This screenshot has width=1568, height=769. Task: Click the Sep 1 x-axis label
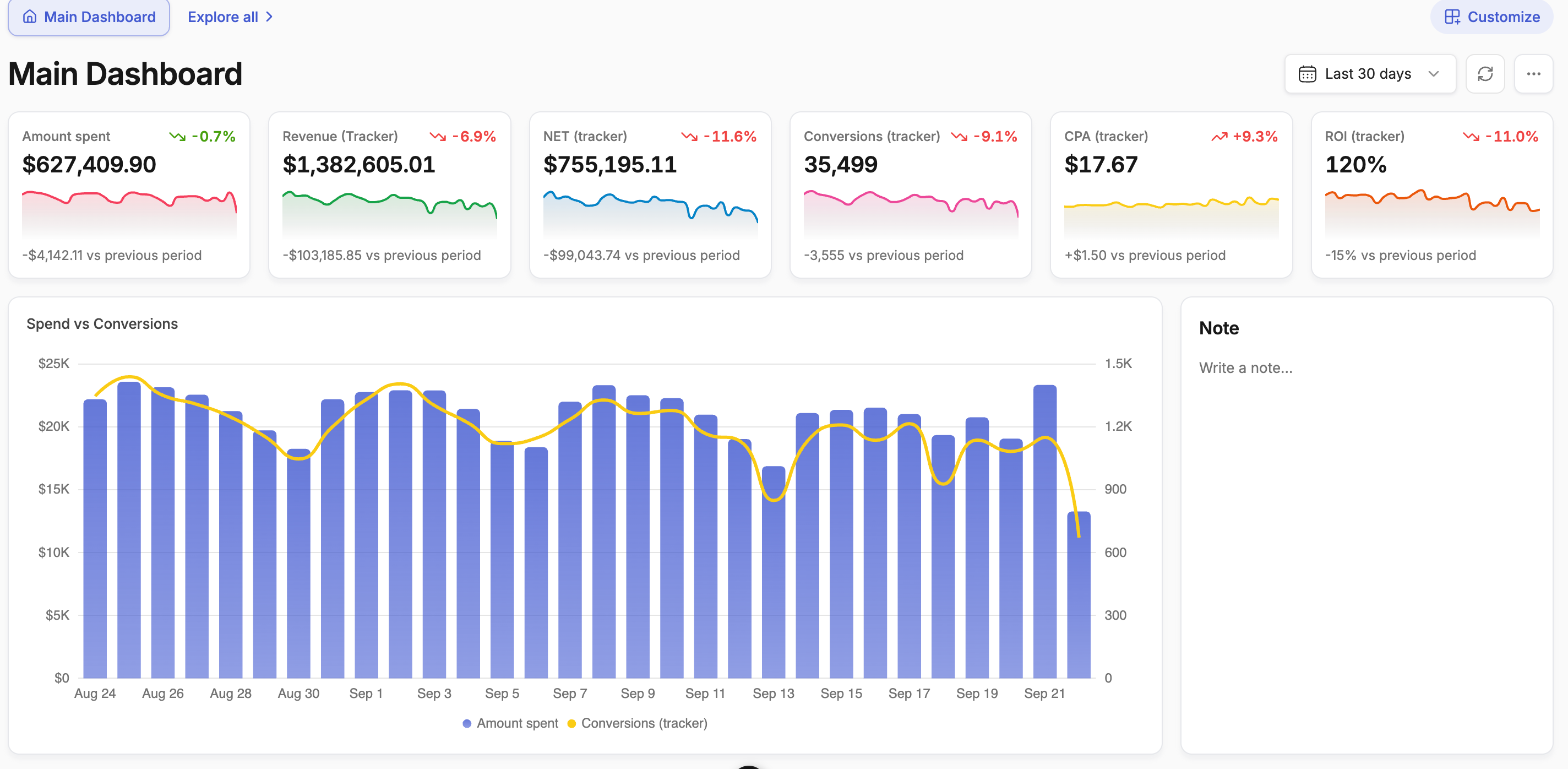tap(366, 694)
